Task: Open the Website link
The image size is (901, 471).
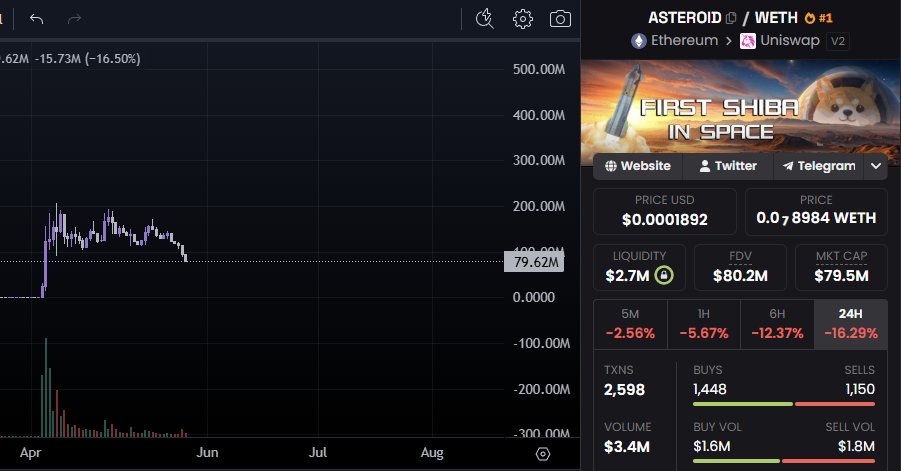Action: pos(638,166)
